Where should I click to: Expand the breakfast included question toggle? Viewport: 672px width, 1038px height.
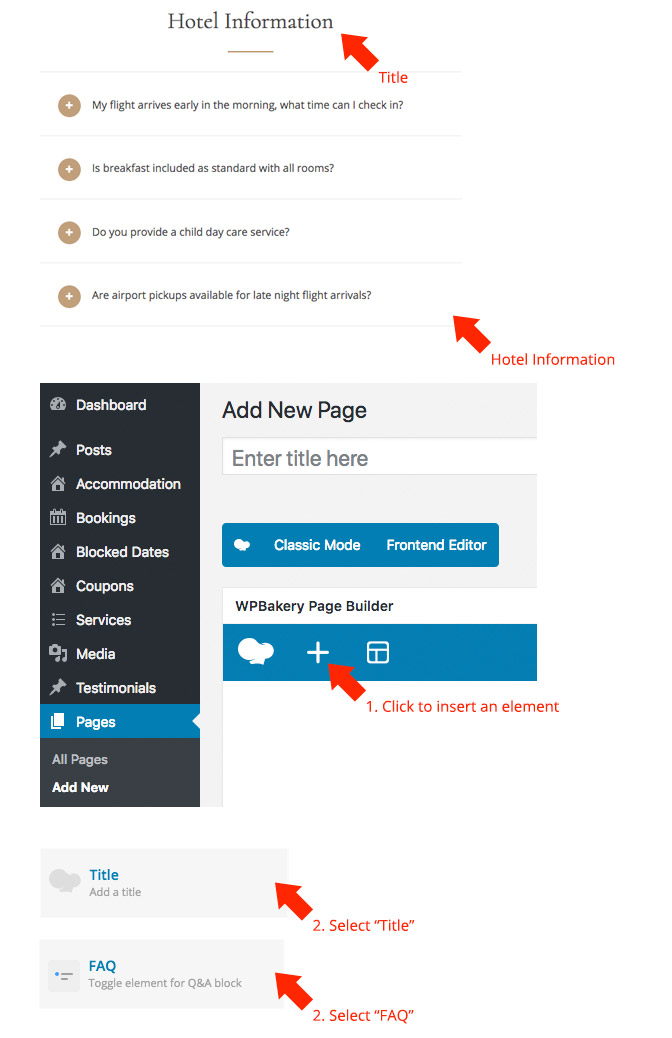pos(70,169)
